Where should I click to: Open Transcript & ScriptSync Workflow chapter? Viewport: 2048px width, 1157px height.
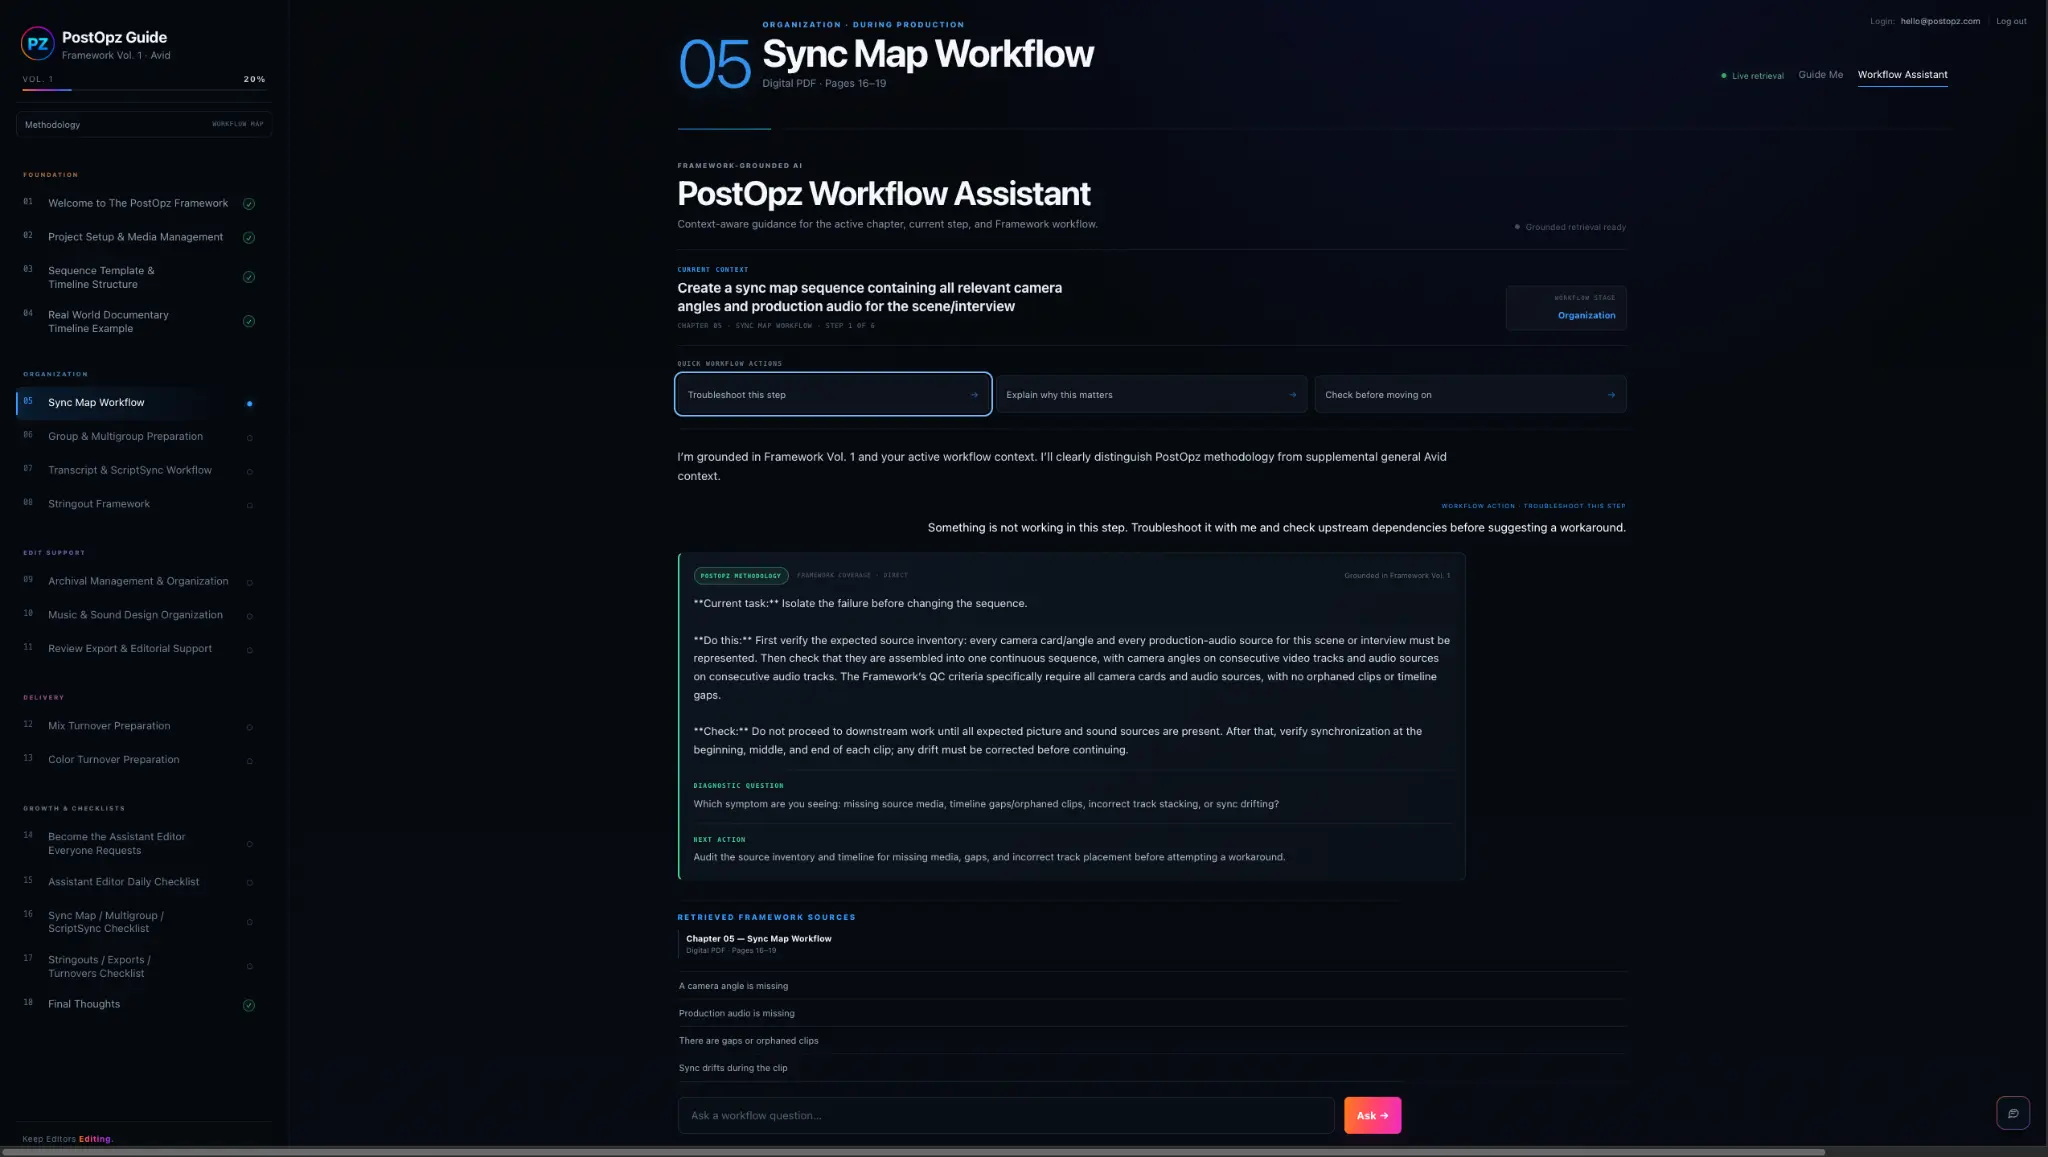coord(130,471)
